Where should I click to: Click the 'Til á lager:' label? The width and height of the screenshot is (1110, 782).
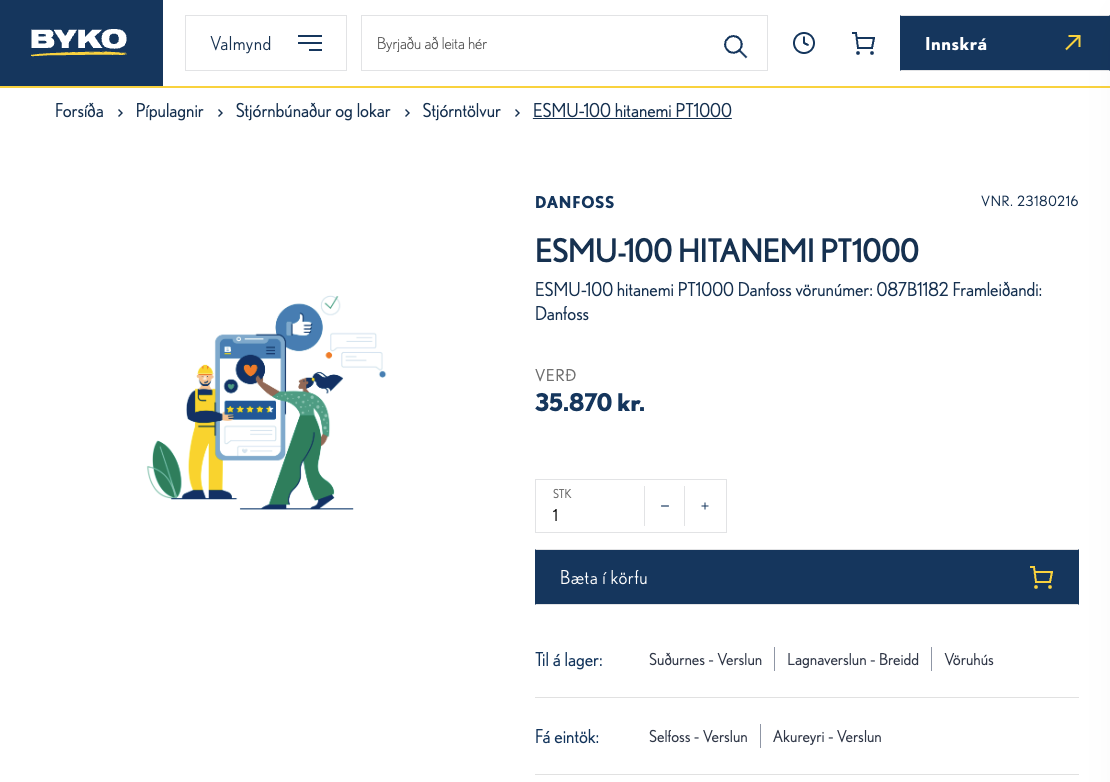click(568, 660)
